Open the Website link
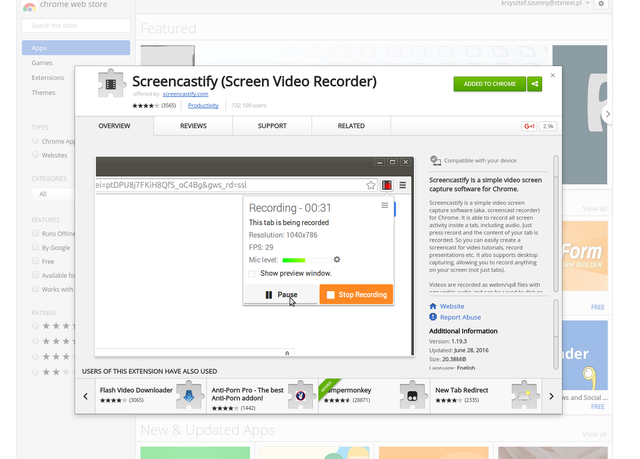Screen dimensions: 640x459 tap(452, 306)
